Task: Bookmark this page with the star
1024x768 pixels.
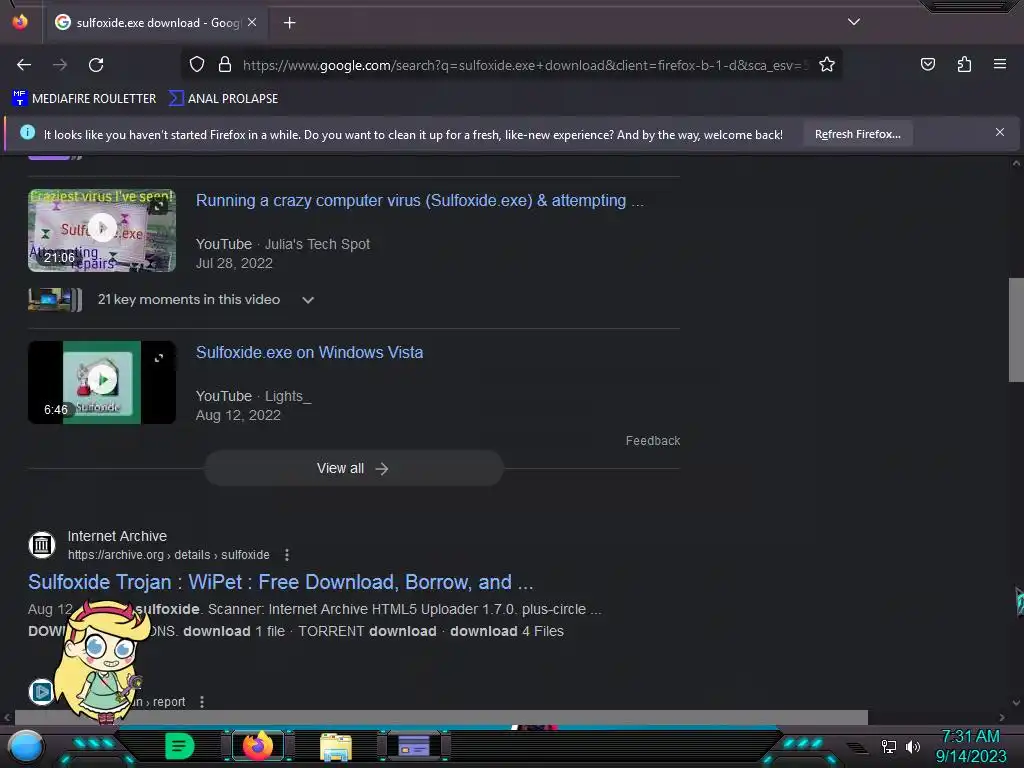Action: [x=827, y=64]
